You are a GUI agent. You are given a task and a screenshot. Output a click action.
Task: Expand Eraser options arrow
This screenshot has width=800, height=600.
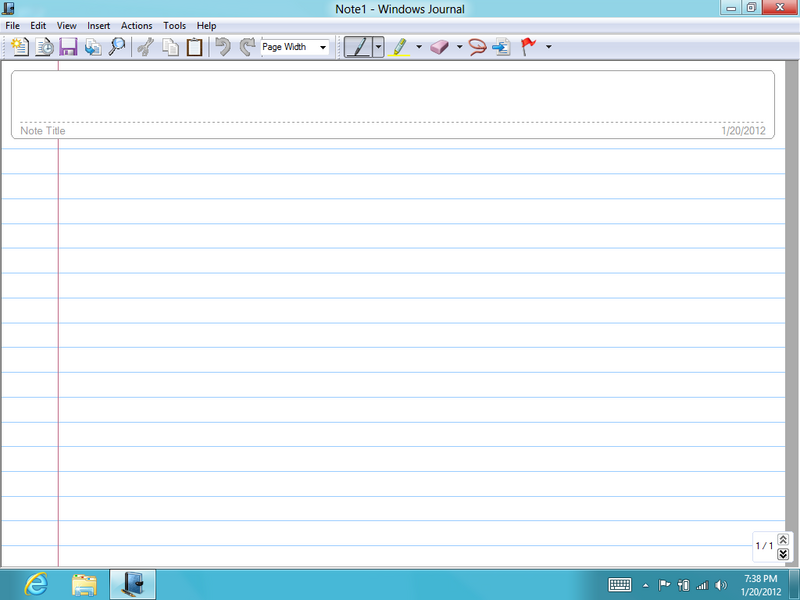[x=459, y=47]
